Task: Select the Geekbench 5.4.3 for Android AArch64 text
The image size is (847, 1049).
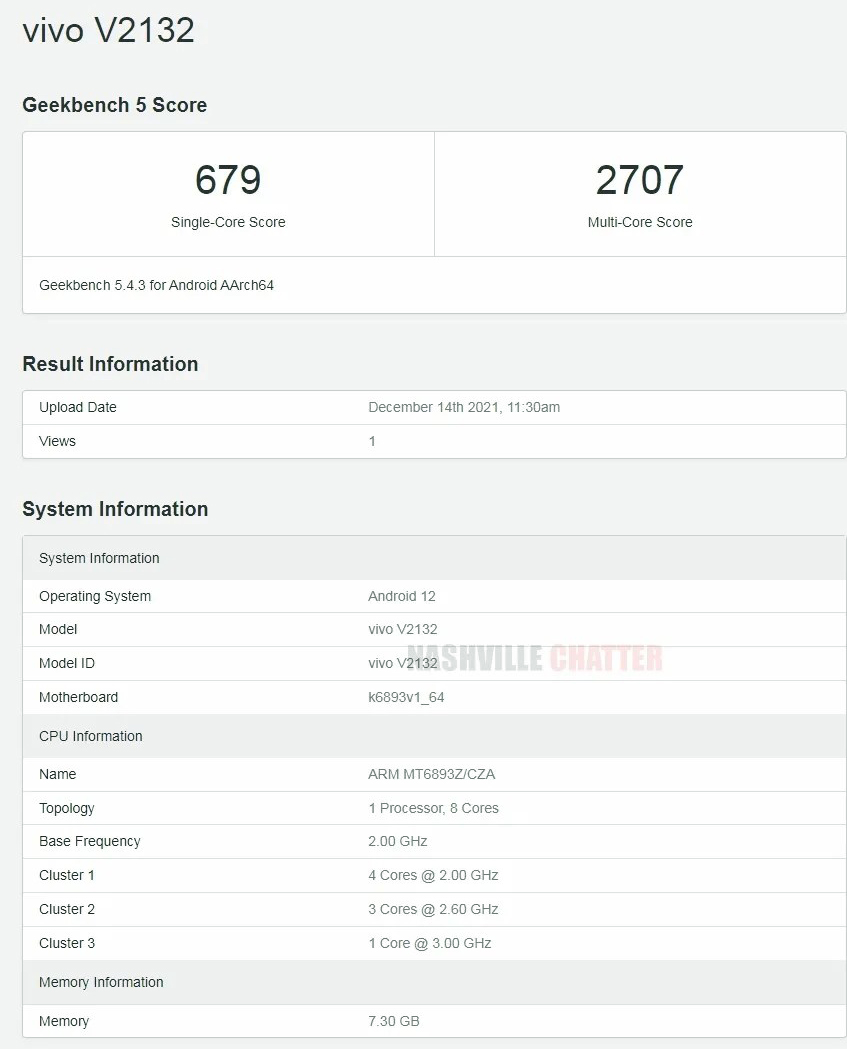Action: 156,285
